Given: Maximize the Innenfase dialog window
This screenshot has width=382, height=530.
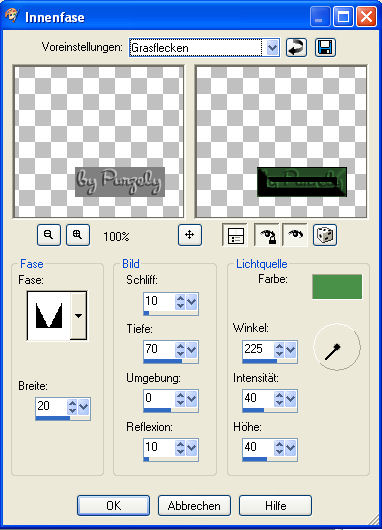Looking at the screenshot, I should click(x=343, y=17).
